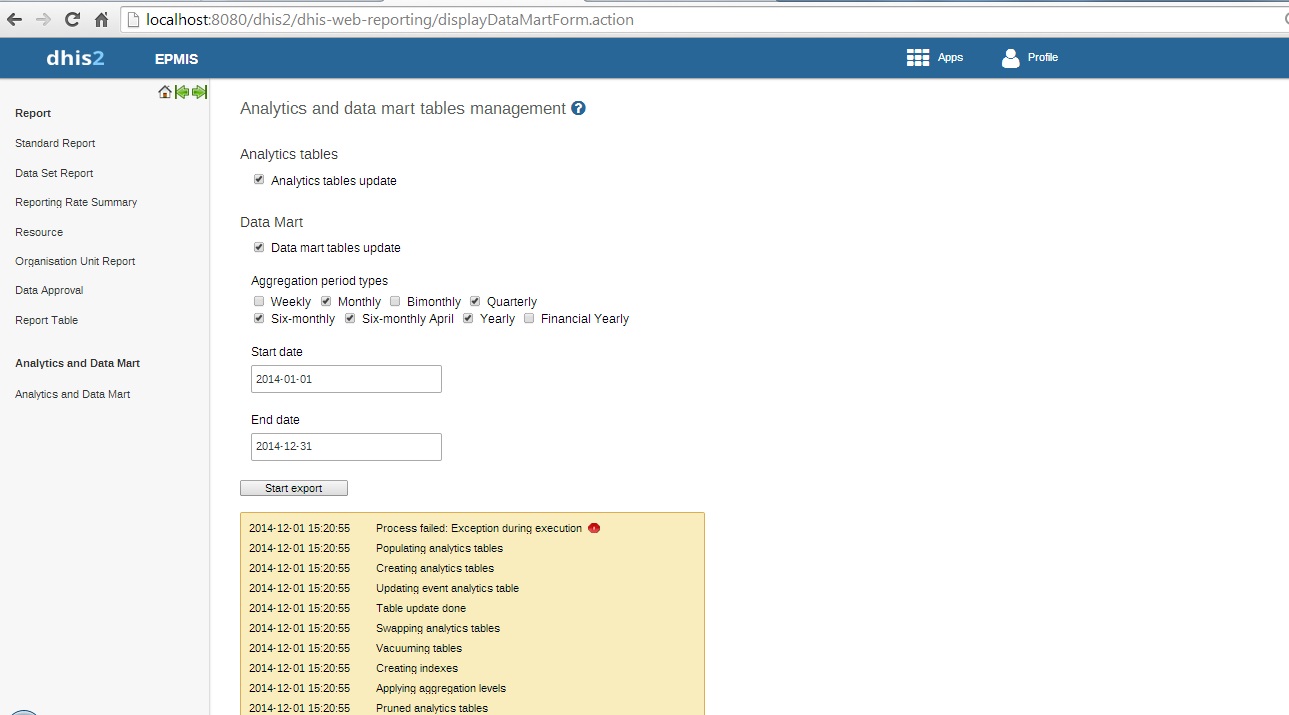Click the Profile label in header
The width and height of the screenshot is (1289, 715).
coord(1043,57)
